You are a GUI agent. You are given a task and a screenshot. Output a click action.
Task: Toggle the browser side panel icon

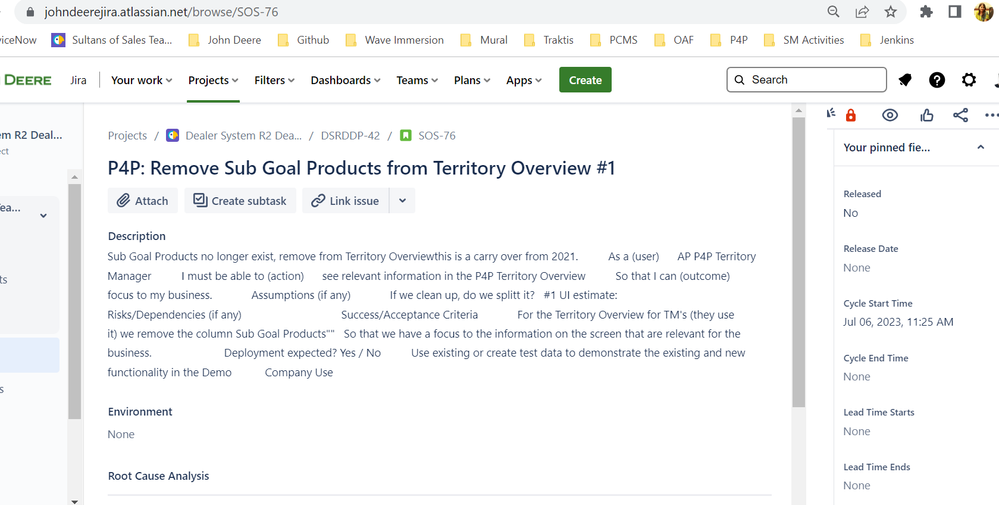[954, 11]
